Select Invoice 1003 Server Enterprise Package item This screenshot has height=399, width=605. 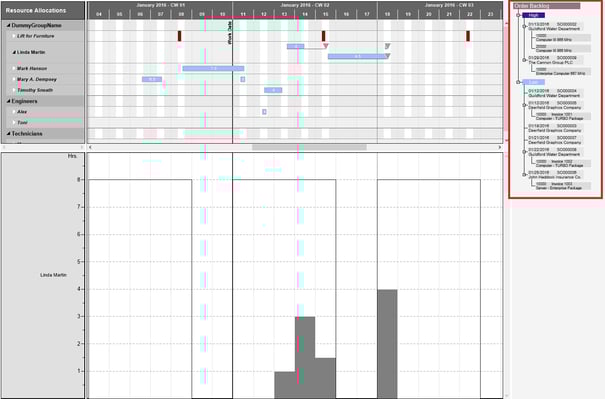point(563,186)
